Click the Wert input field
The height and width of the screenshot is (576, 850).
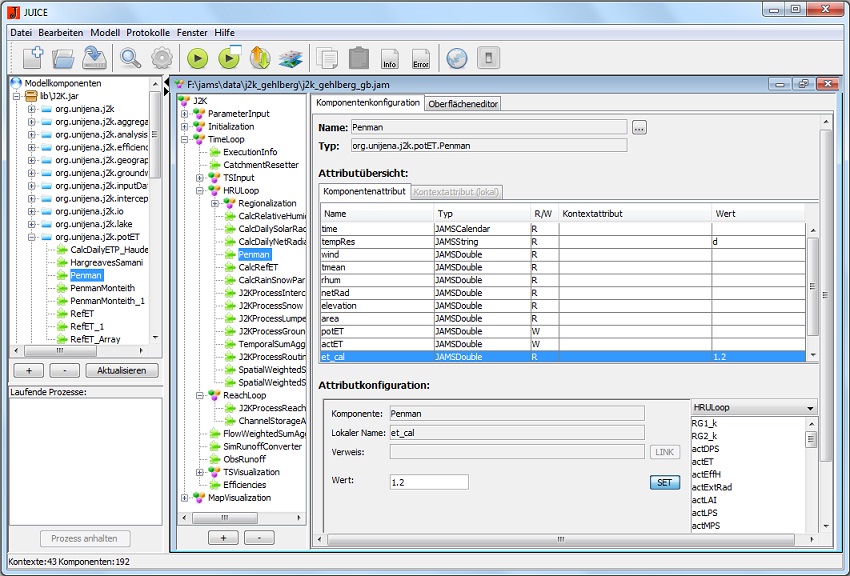[x=428, y=482]
